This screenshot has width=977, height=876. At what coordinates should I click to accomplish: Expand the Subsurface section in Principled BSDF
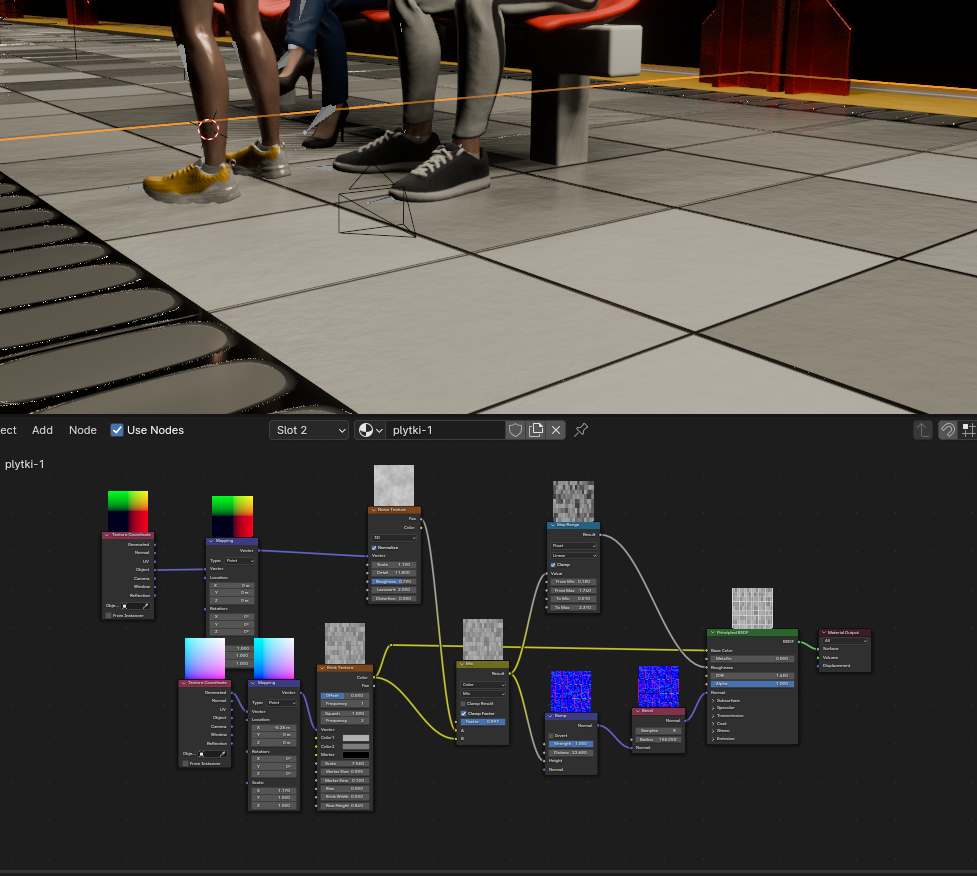tap(713, 700)
